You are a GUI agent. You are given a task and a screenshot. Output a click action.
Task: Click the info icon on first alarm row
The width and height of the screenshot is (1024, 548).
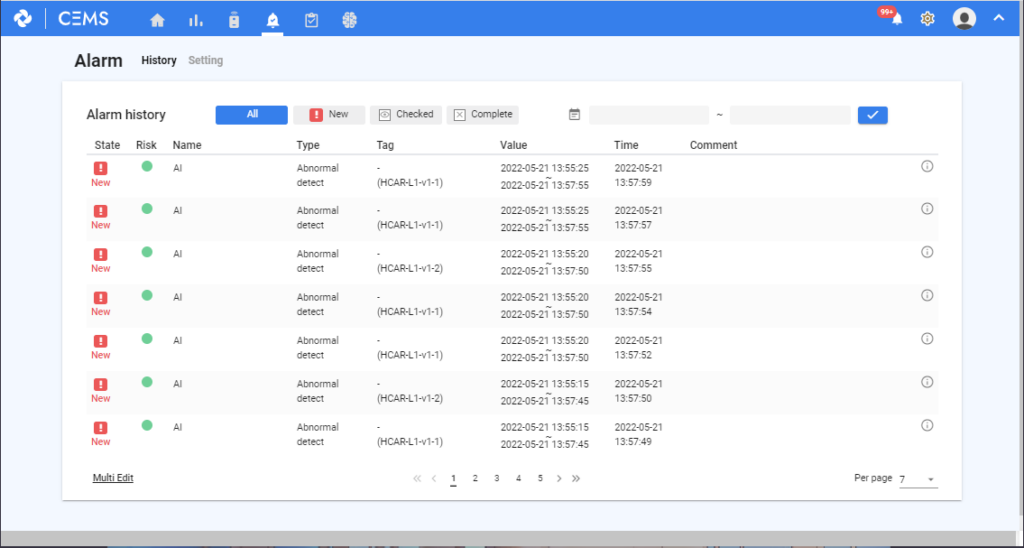tap(926, 166)
